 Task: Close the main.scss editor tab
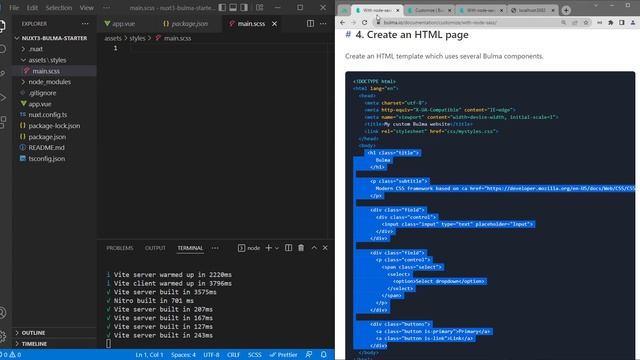point(274,24)
